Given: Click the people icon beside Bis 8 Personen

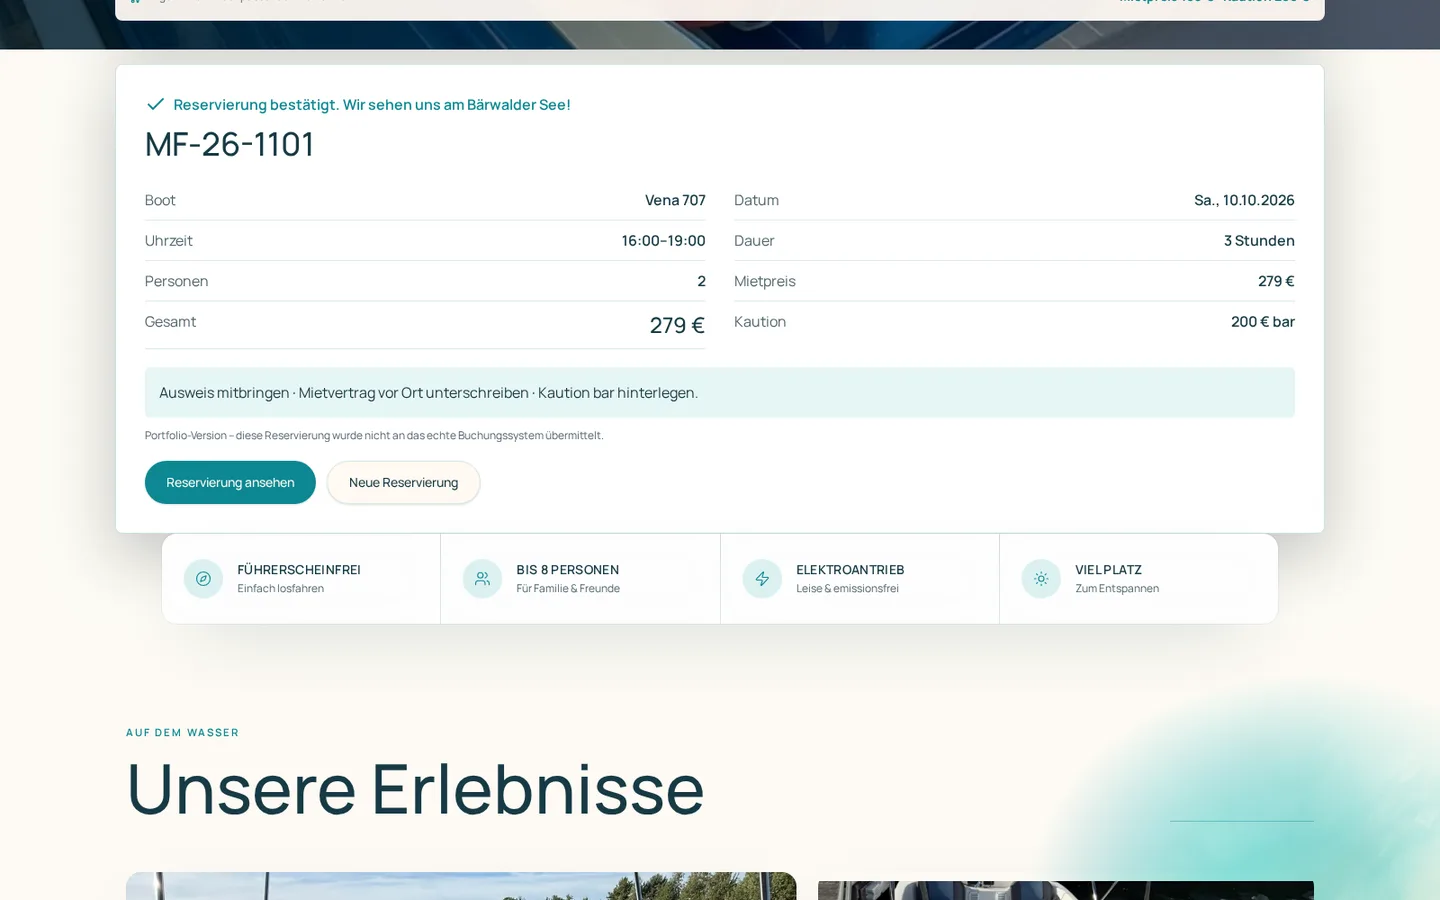Looking at the screenshot, I should (482, 579).
